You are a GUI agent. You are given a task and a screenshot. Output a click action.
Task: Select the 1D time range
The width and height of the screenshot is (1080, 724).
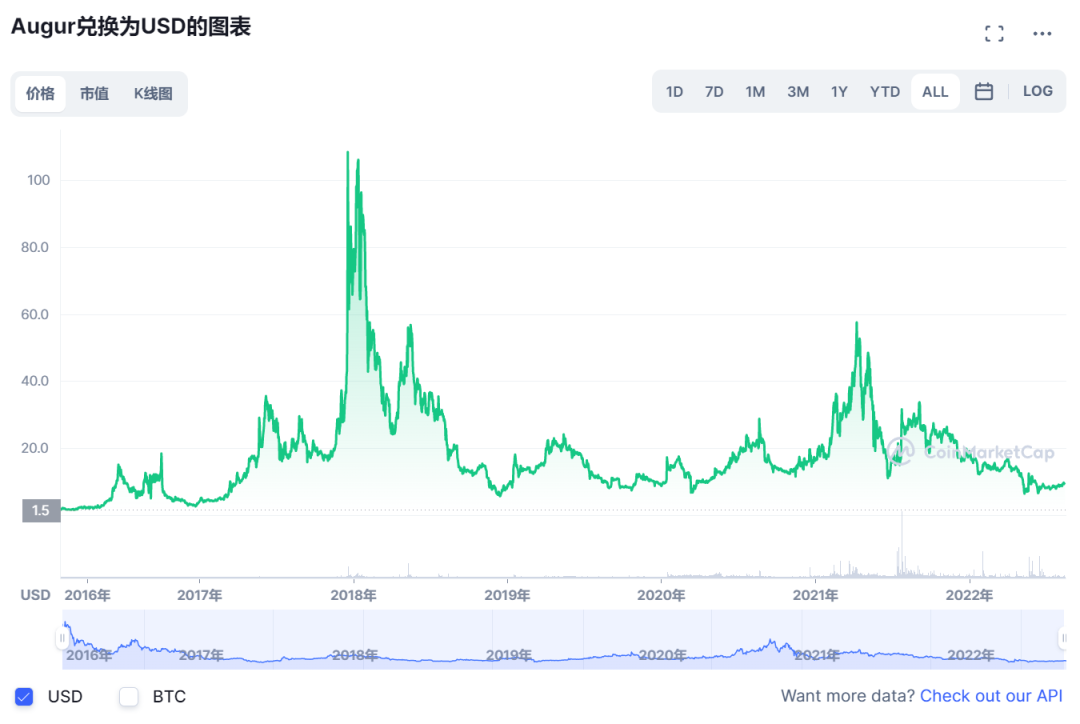click(674, 90)
